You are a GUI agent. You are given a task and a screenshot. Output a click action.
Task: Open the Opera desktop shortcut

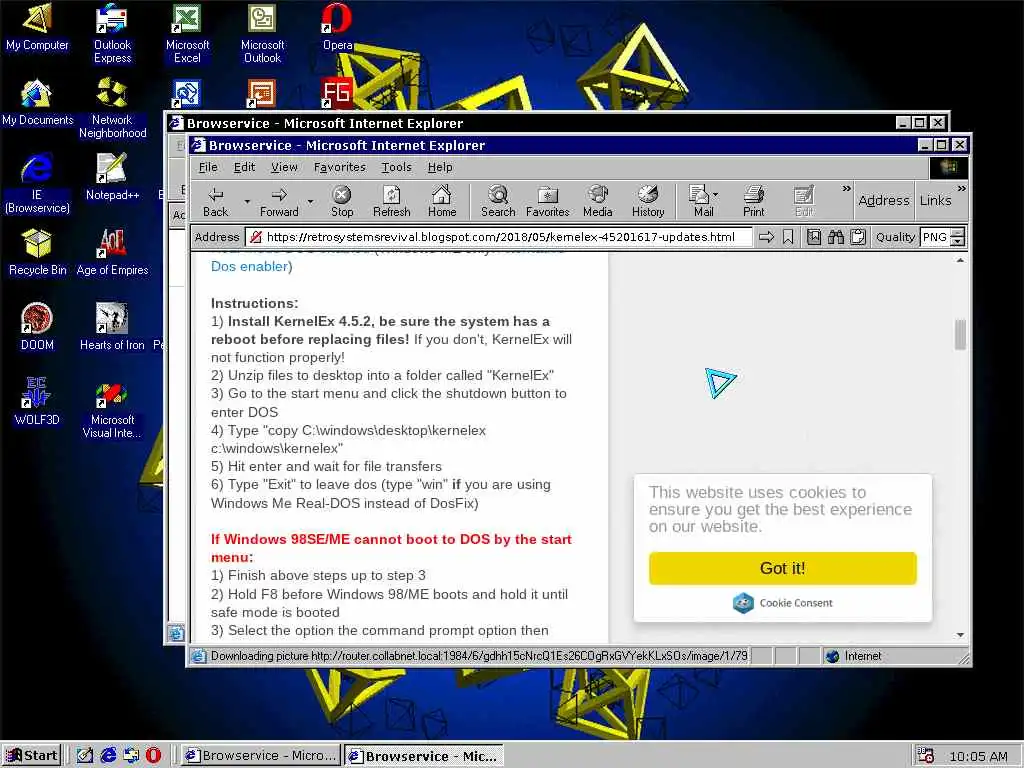click(x=337, y=27)
